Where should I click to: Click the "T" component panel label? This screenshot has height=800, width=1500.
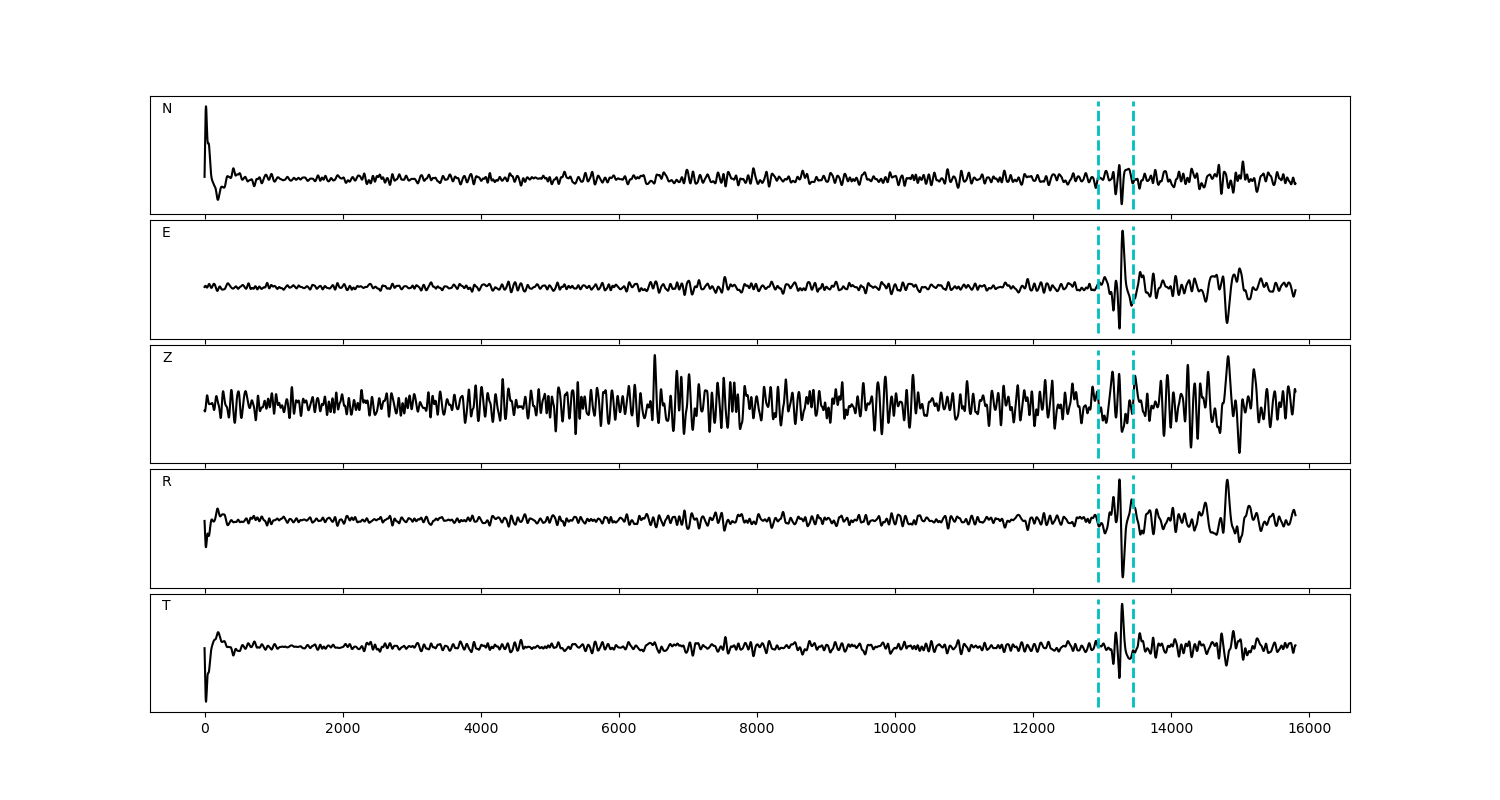point(166,606)
